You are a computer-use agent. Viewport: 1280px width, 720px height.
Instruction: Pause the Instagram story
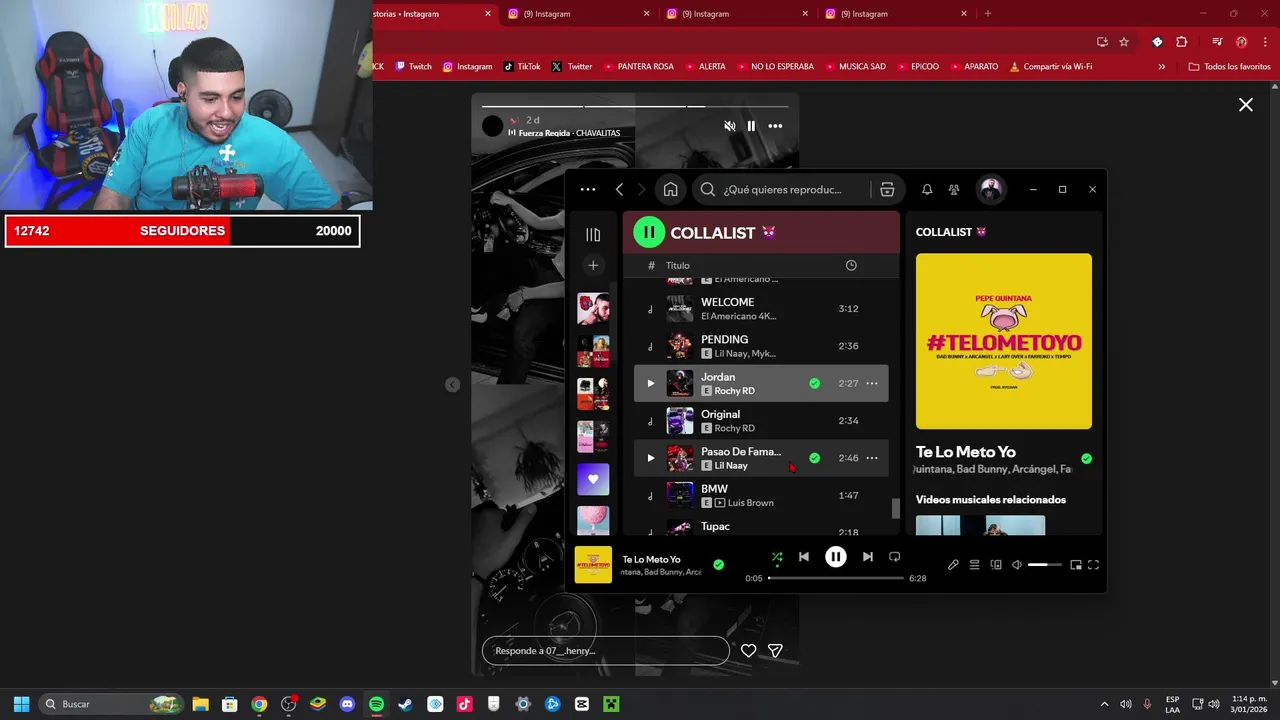[x=751, y=126]
